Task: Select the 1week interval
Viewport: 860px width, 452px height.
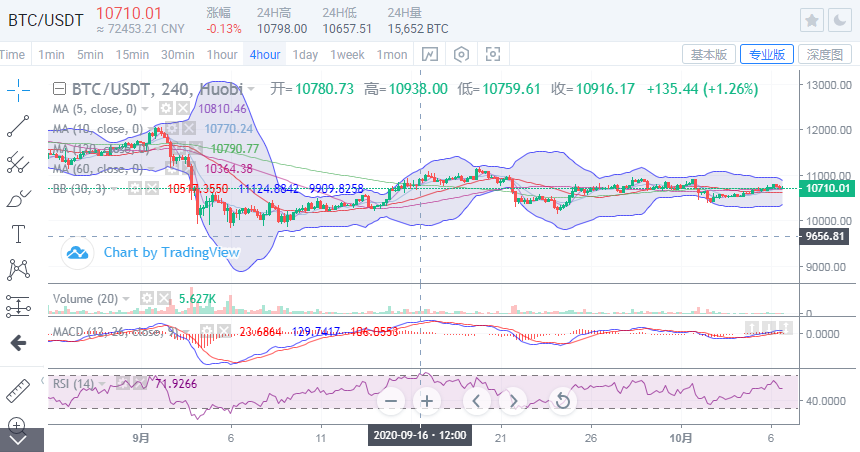Action: pos(347,54)
